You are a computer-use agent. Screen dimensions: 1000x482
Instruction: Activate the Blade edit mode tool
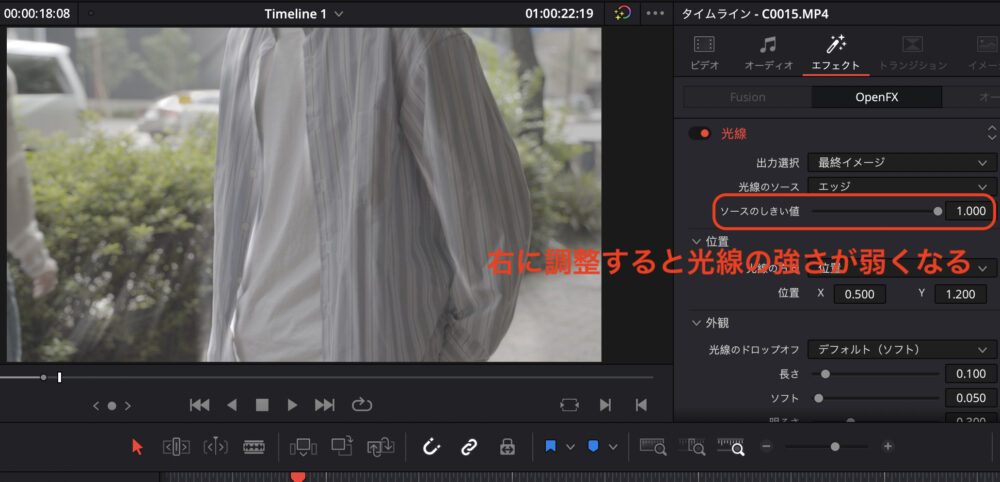pos(254,447)
